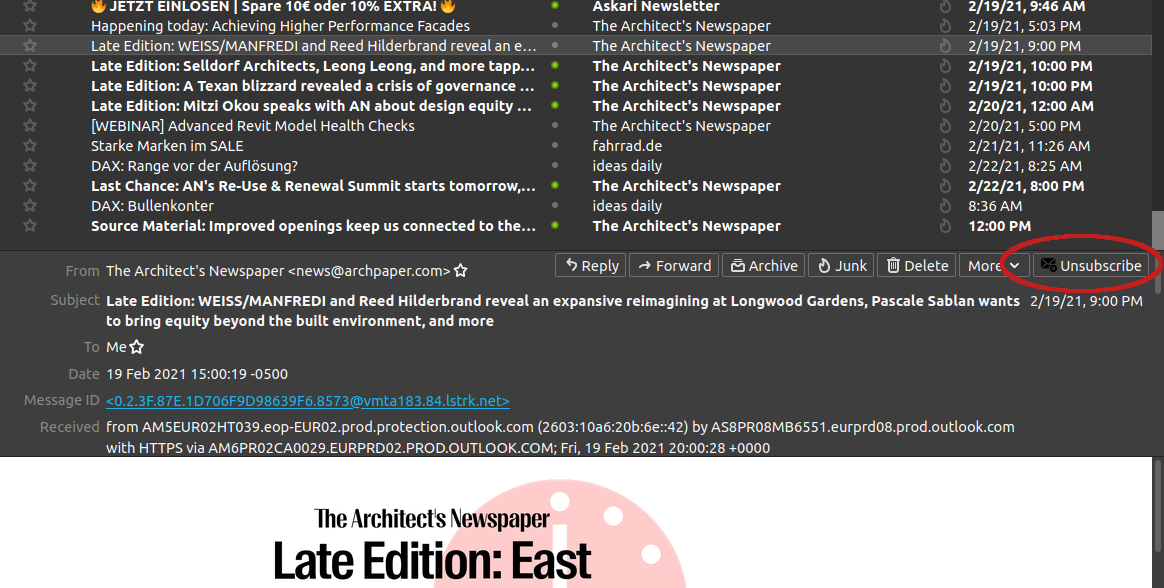Toggle read dot of 'DAX: Bullenkonter' message
This screenshot has height=588, width=1164.
coord(555,205)
